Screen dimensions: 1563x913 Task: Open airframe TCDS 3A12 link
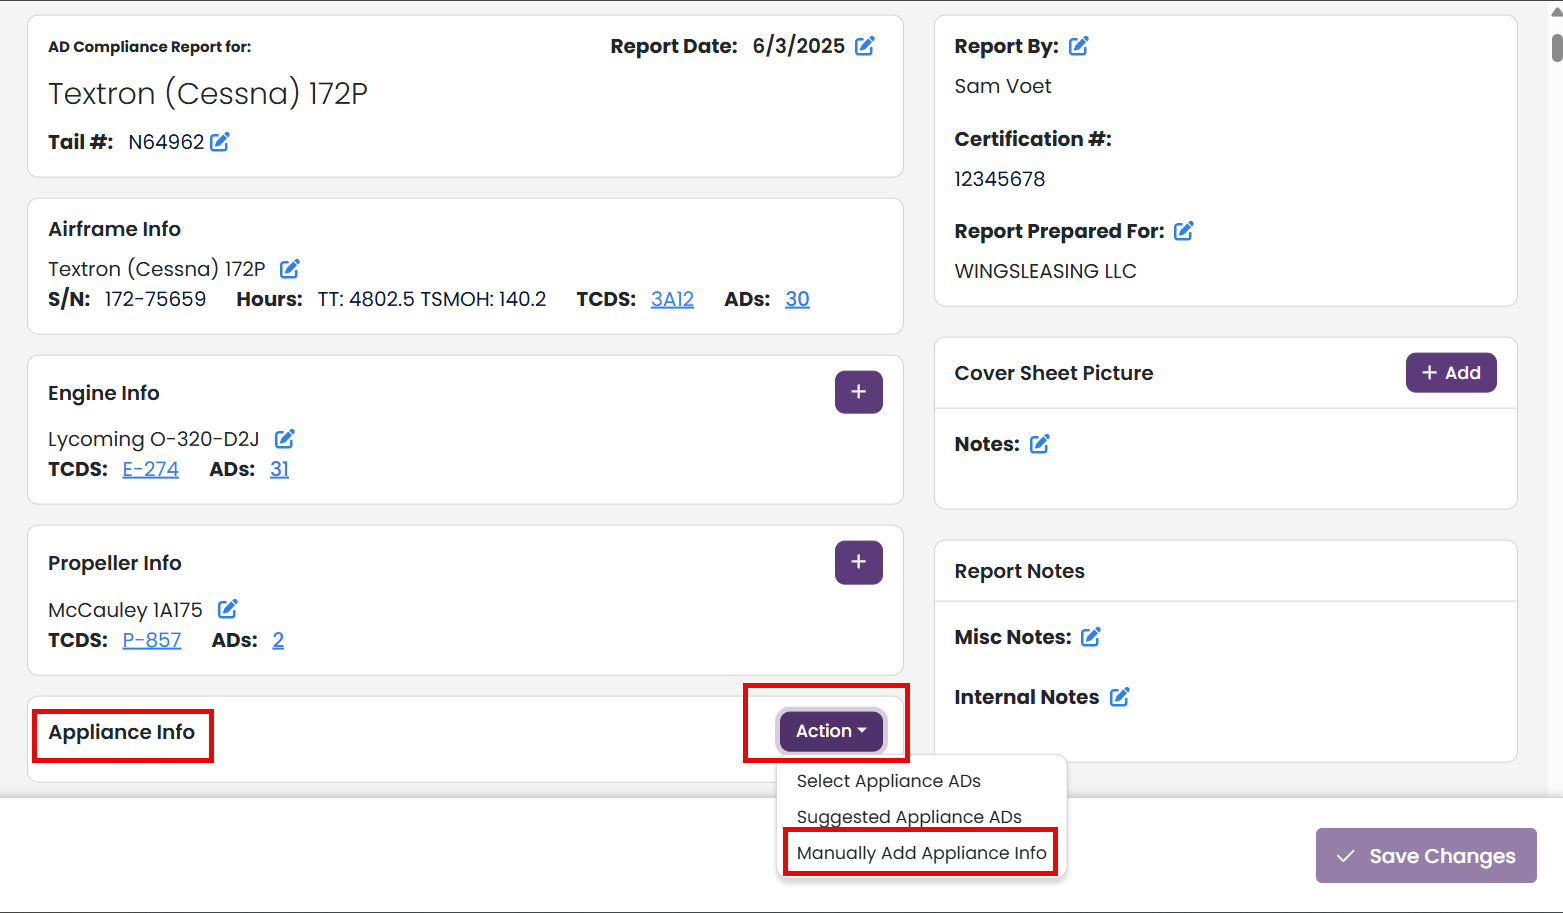672,299
